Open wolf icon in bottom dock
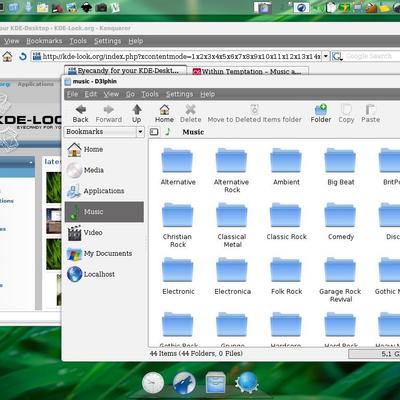 tap(184, 382)
